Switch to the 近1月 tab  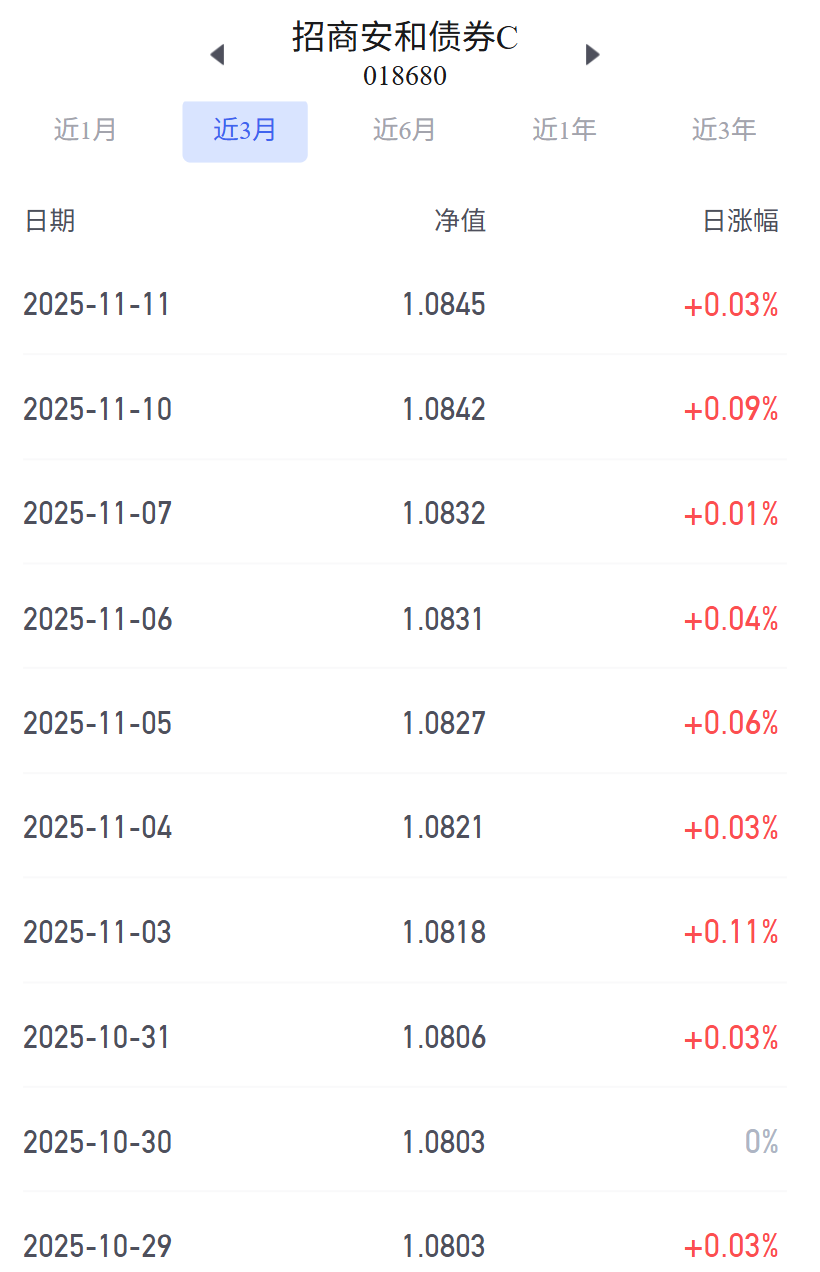click(x=86, y=130)
